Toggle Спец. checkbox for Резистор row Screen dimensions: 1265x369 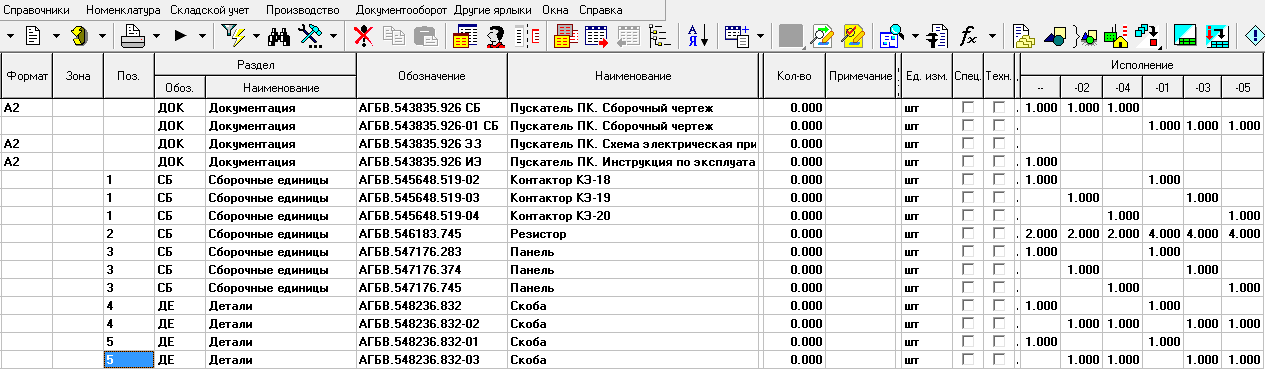click(x=967, y=234)
